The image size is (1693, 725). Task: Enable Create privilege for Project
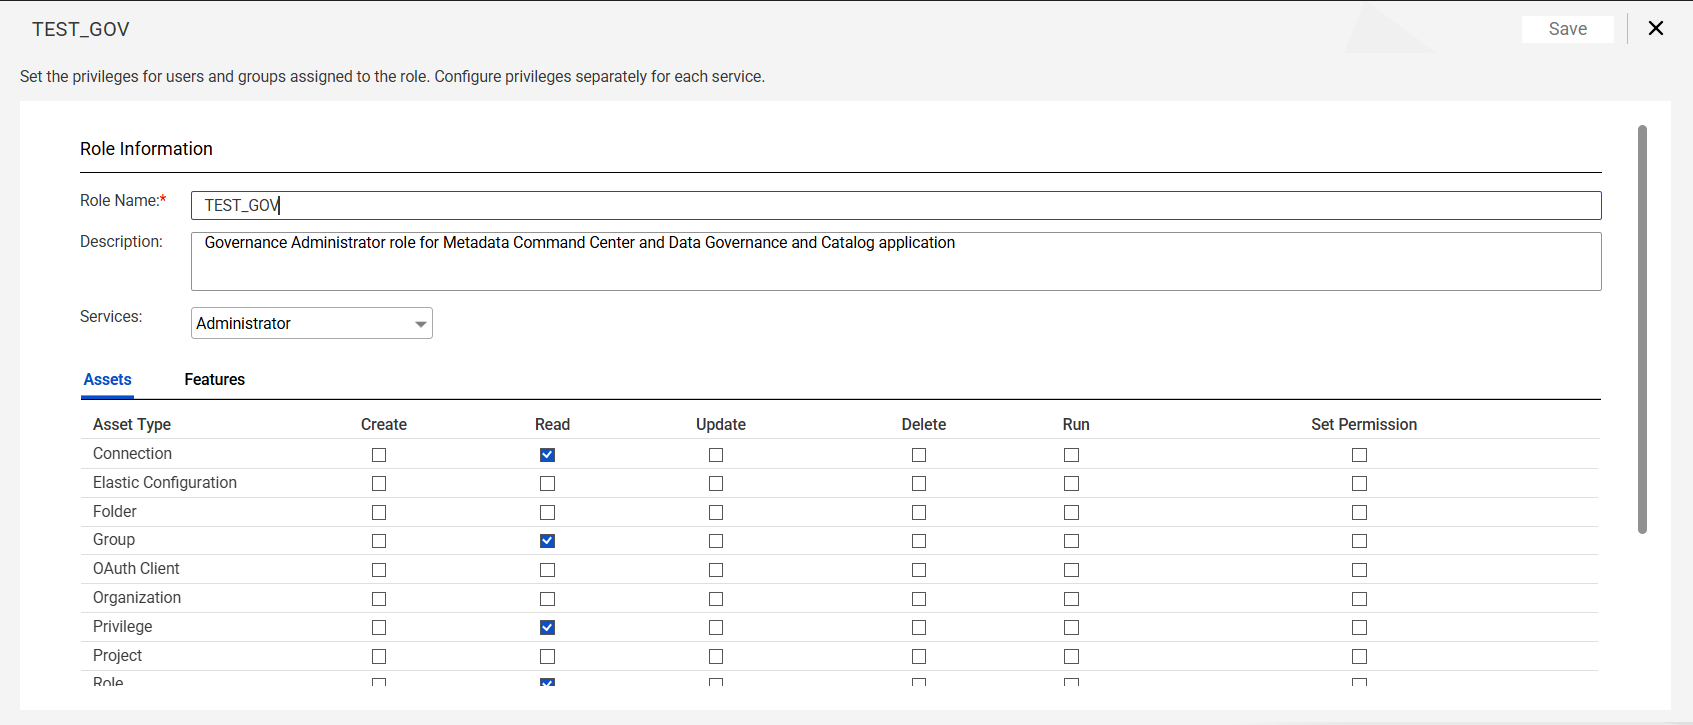coord(379,657)
